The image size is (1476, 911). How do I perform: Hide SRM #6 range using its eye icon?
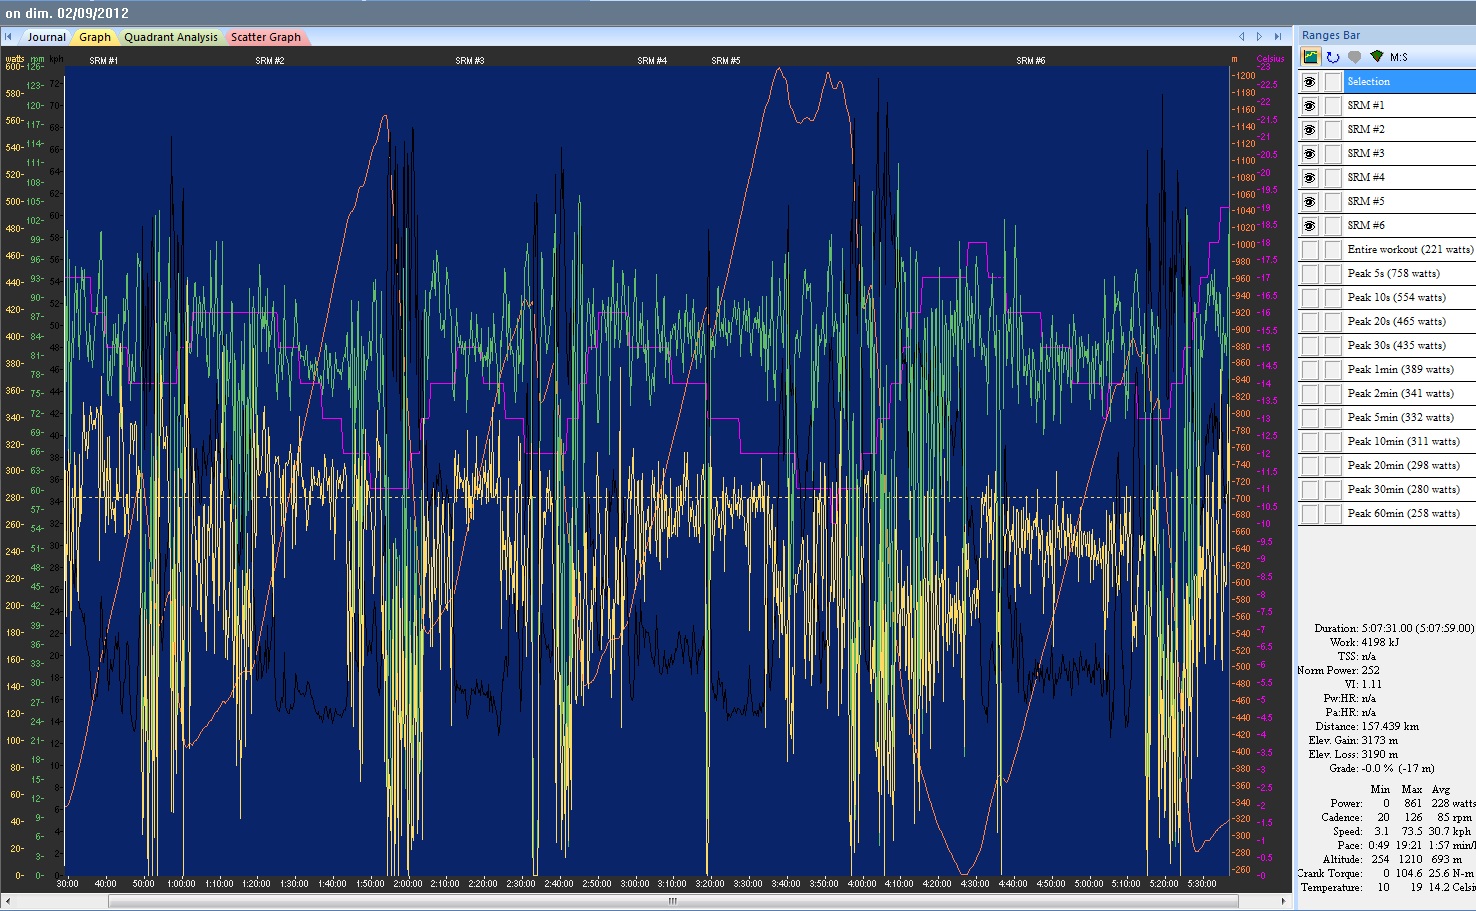click(1310, 226)
